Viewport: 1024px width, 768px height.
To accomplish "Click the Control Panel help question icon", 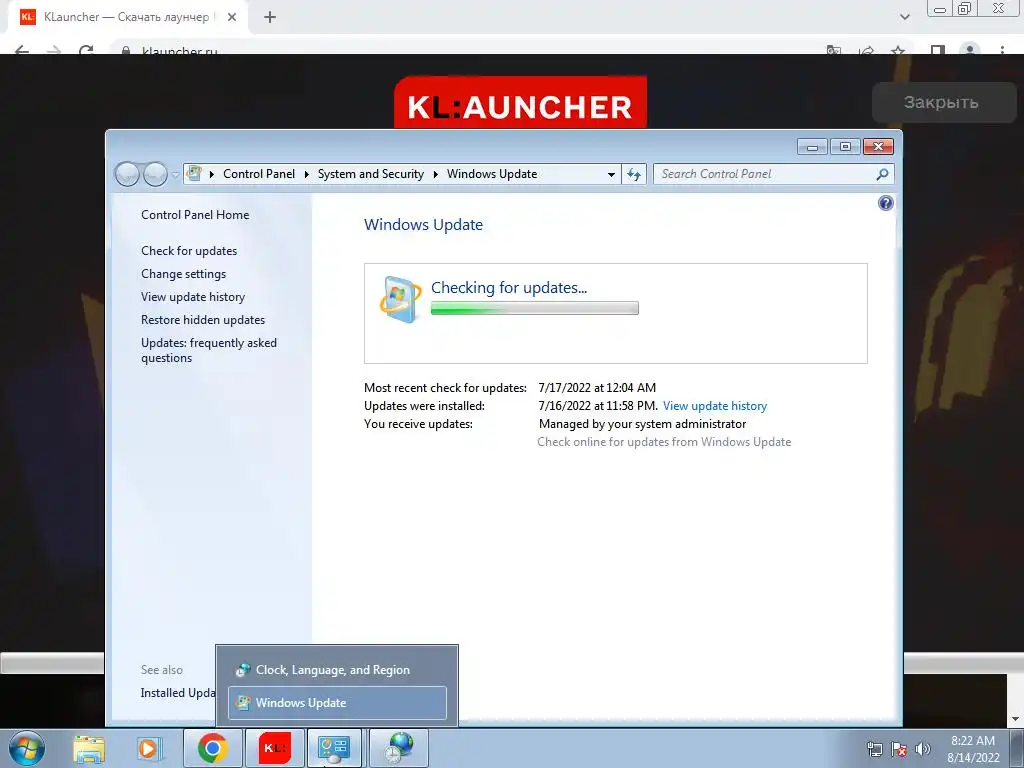I will point(885,203).
